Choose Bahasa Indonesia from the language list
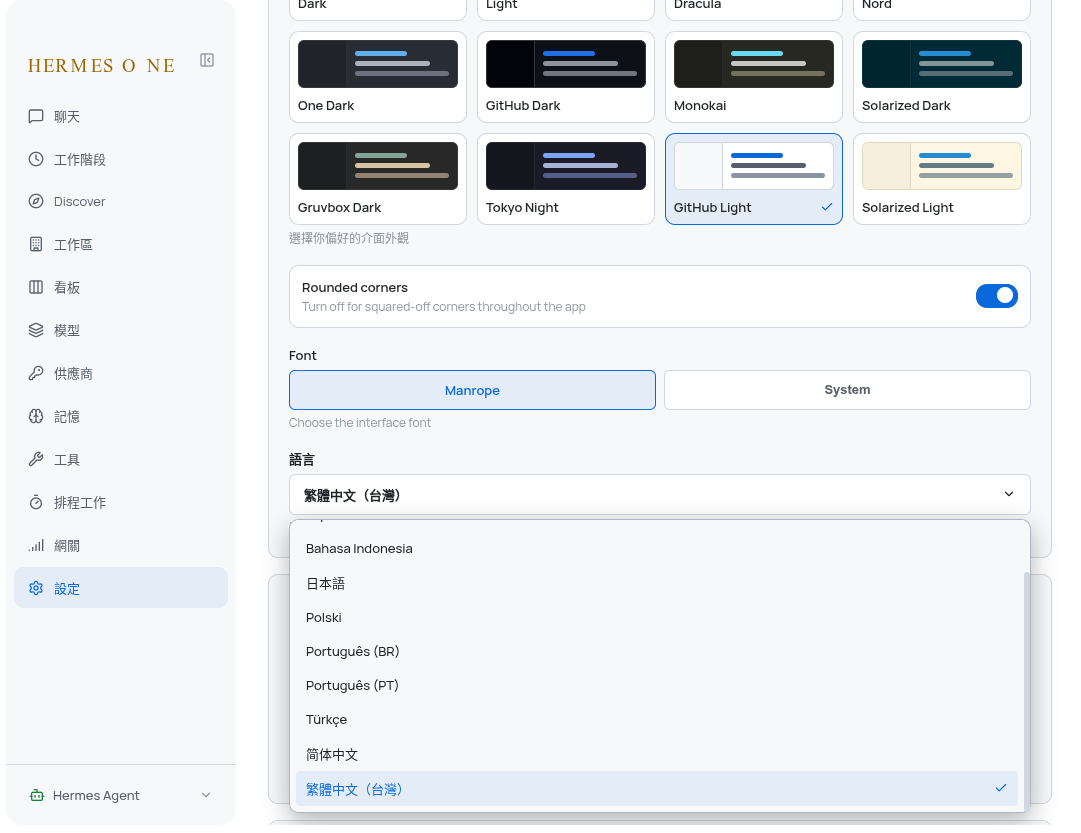 [656, 549]
